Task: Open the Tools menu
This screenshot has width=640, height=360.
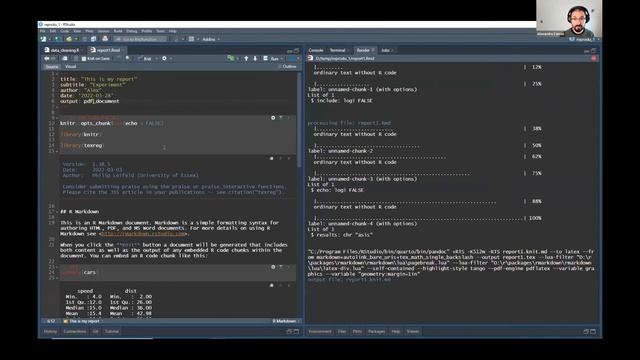Action: 160,31
